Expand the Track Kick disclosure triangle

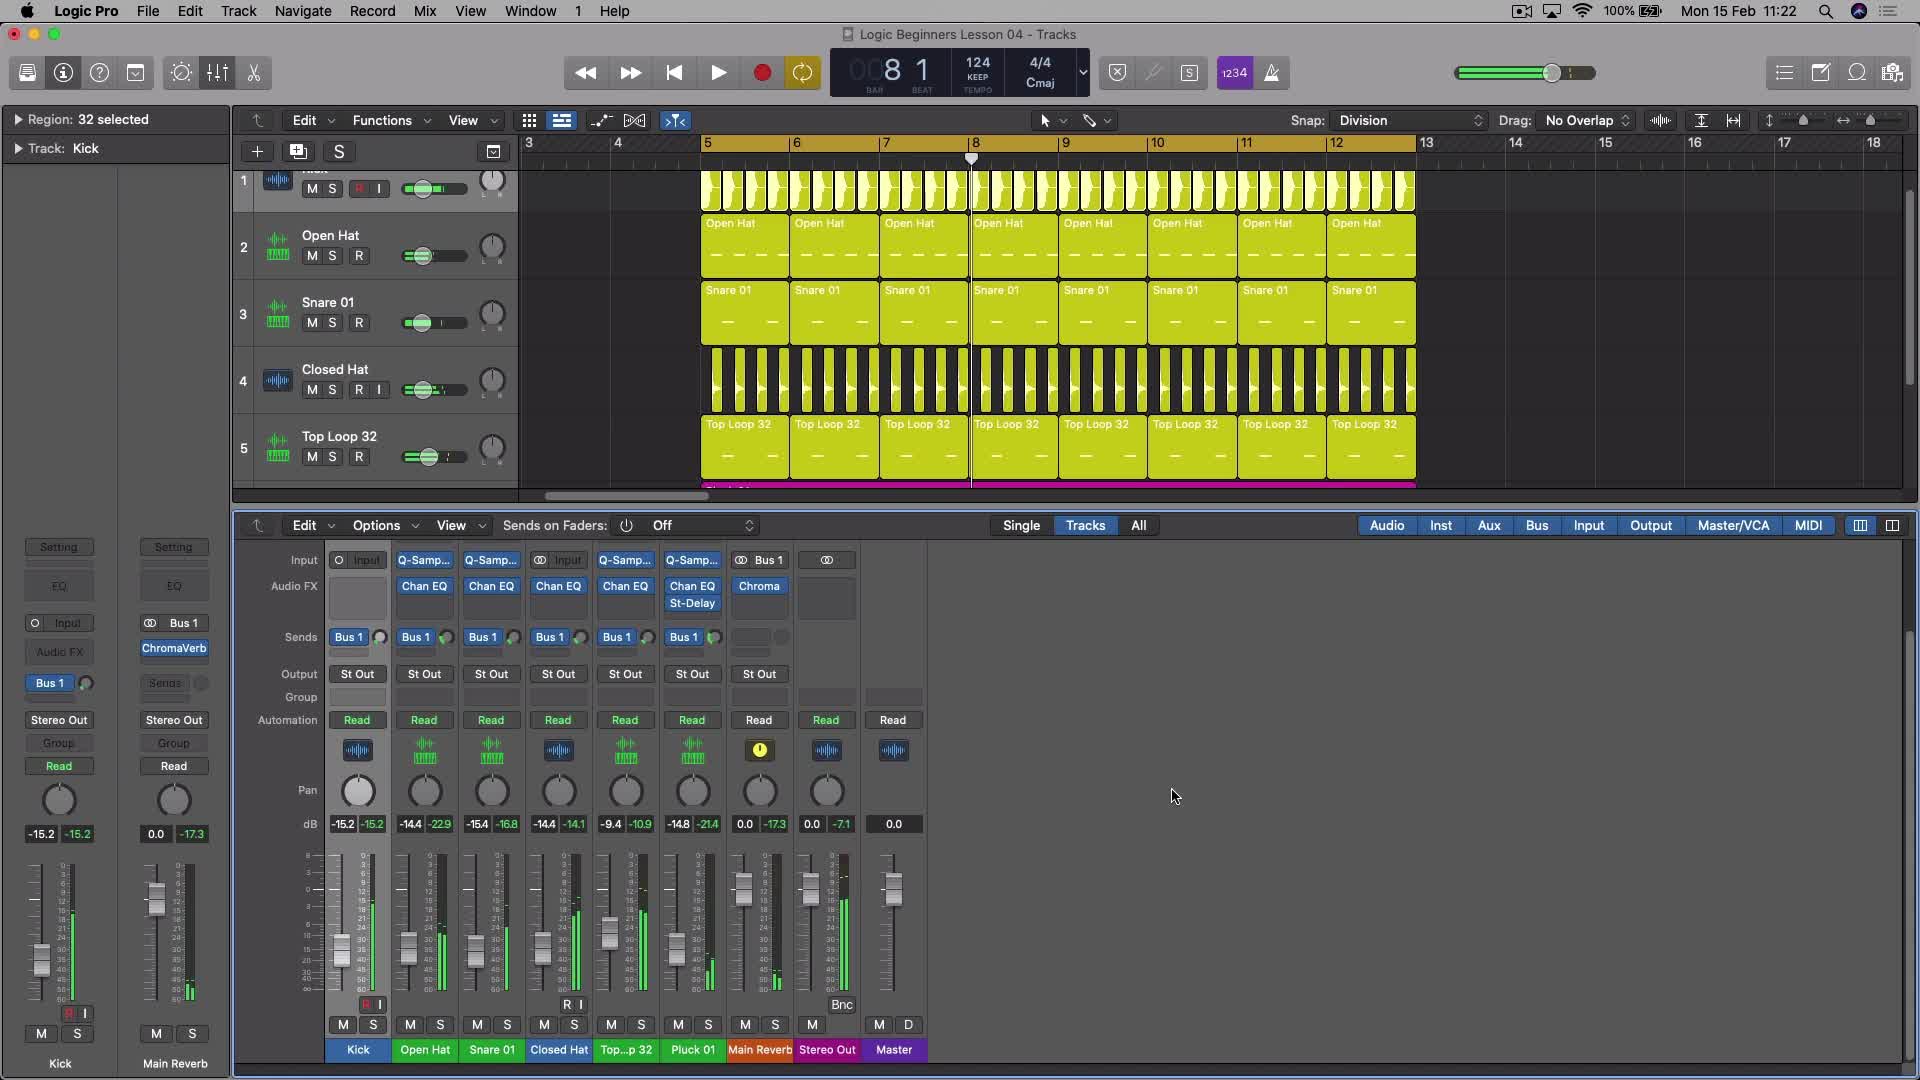point(18,149)
